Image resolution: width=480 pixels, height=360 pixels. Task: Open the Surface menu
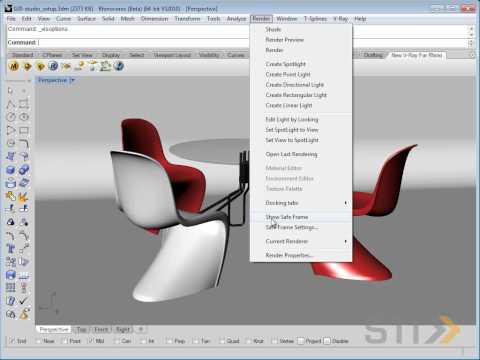click(86, 19)
